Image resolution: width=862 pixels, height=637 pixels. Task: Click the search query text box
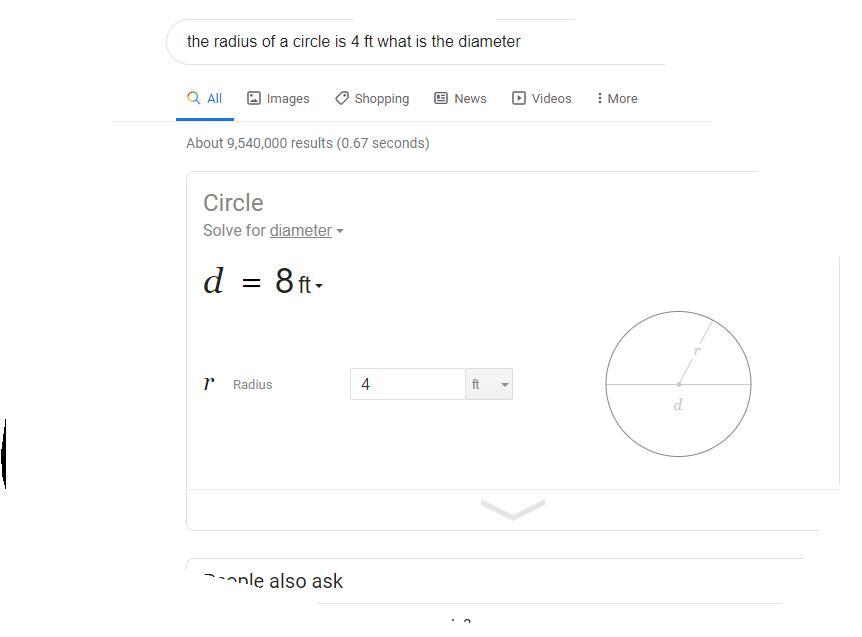pos(400,42)
